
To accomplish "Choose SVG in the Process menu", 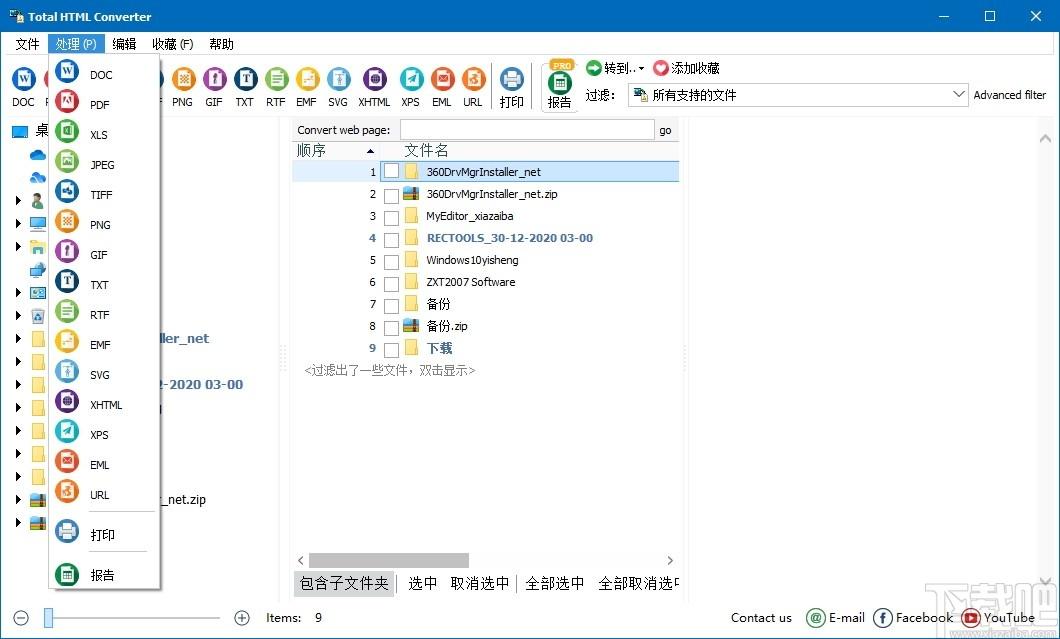I will point(104,375).
